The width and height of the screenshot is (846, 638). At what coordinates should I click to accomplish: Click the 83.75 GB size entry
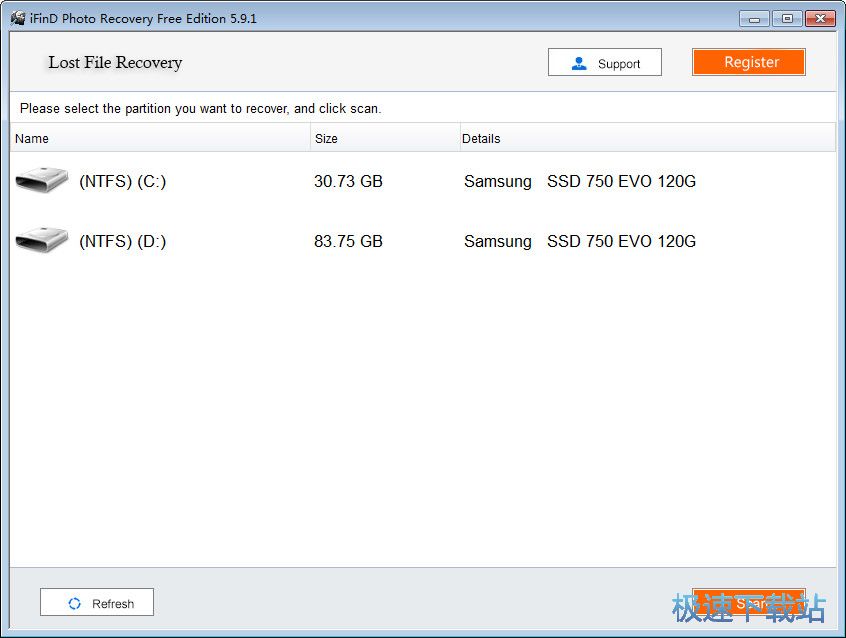pos(348,241)
